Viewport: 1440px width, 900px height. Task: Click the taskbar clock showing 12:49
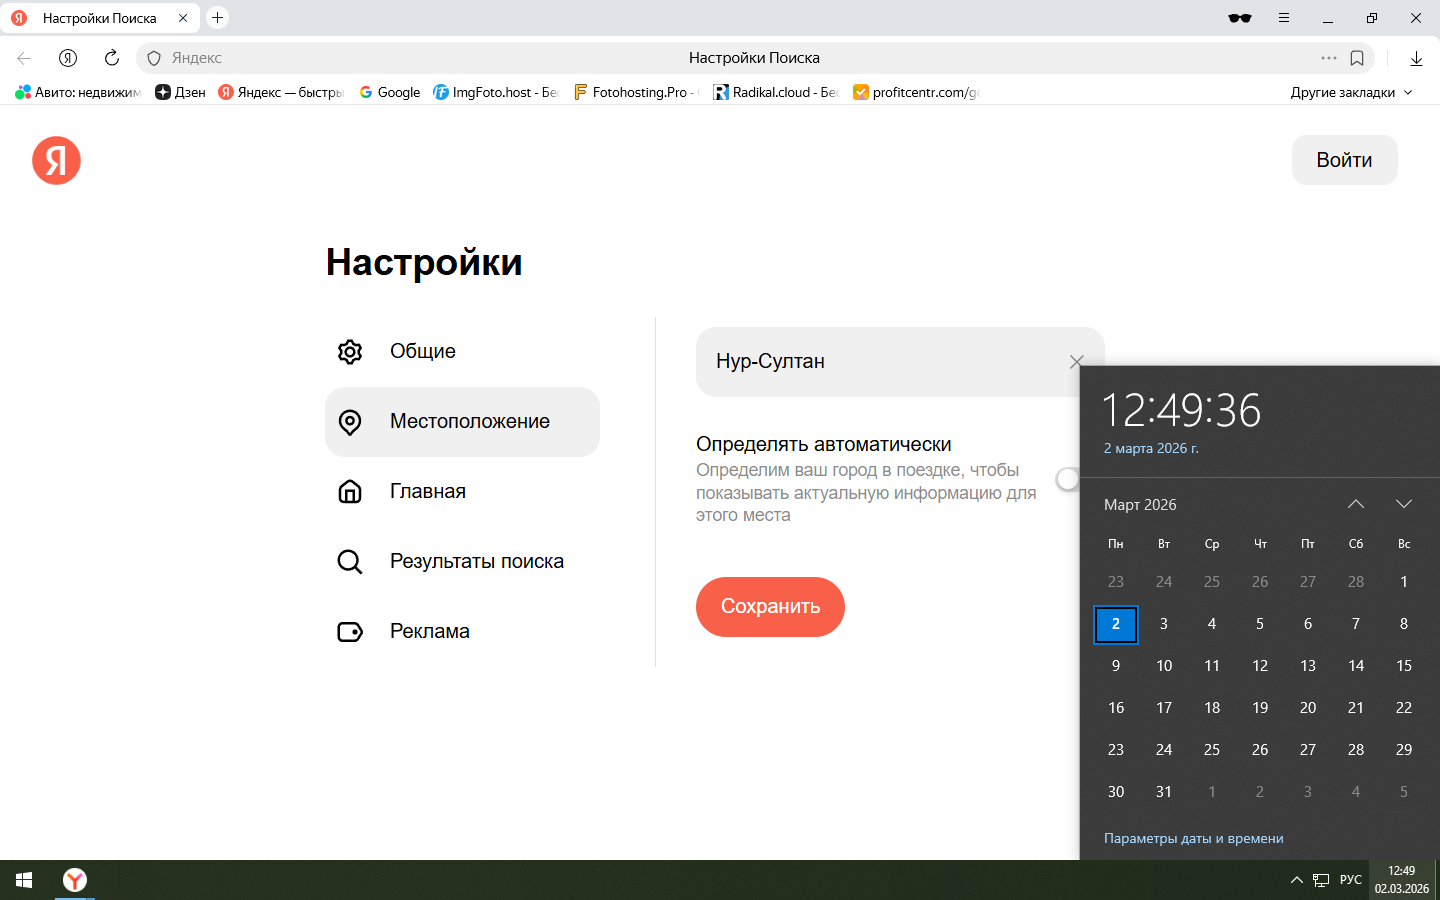1402,880
